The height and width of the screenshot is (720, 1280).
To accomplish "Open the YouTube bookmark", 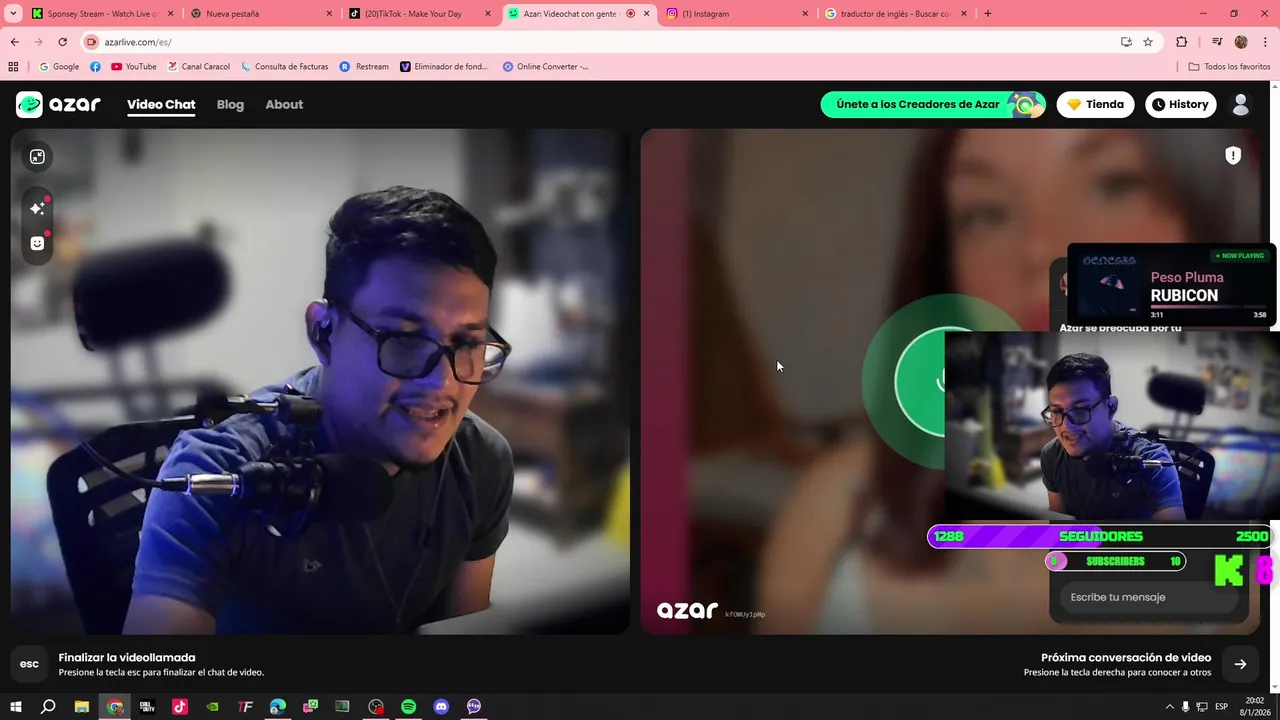I will coord(134,67).
